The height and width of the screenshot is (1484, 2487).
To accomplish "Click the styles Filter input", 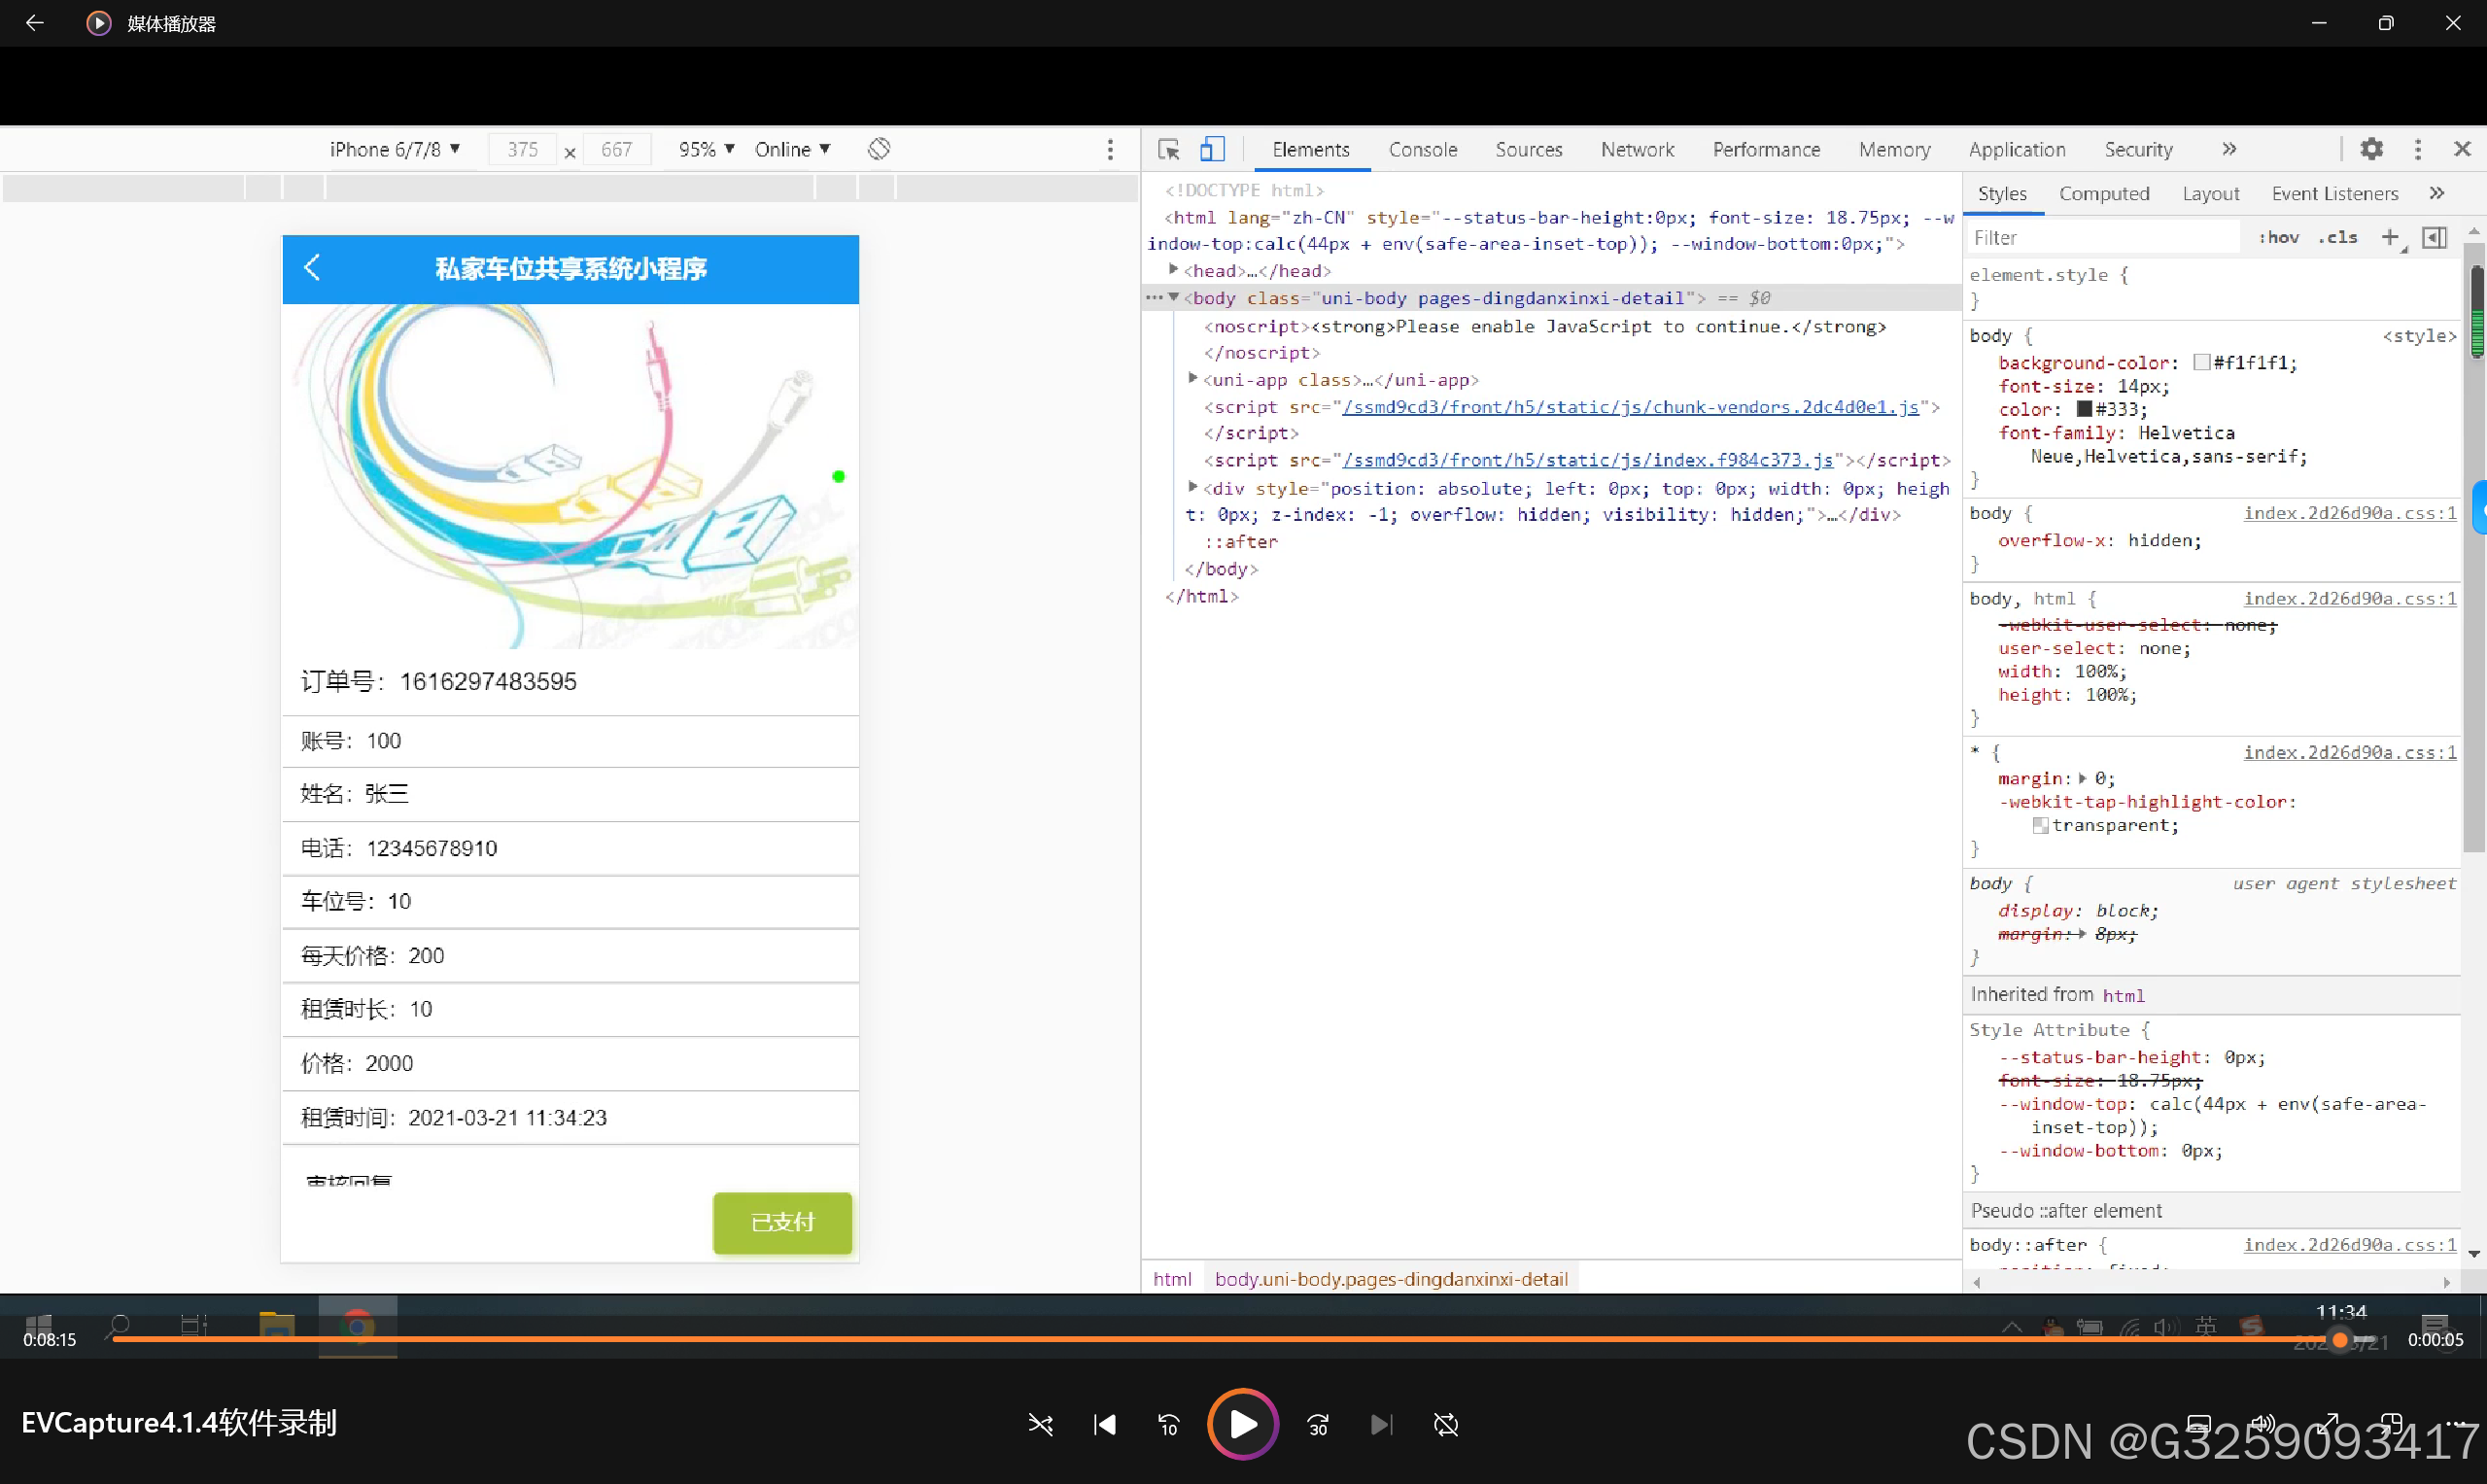I will [x=2104, y=238].
